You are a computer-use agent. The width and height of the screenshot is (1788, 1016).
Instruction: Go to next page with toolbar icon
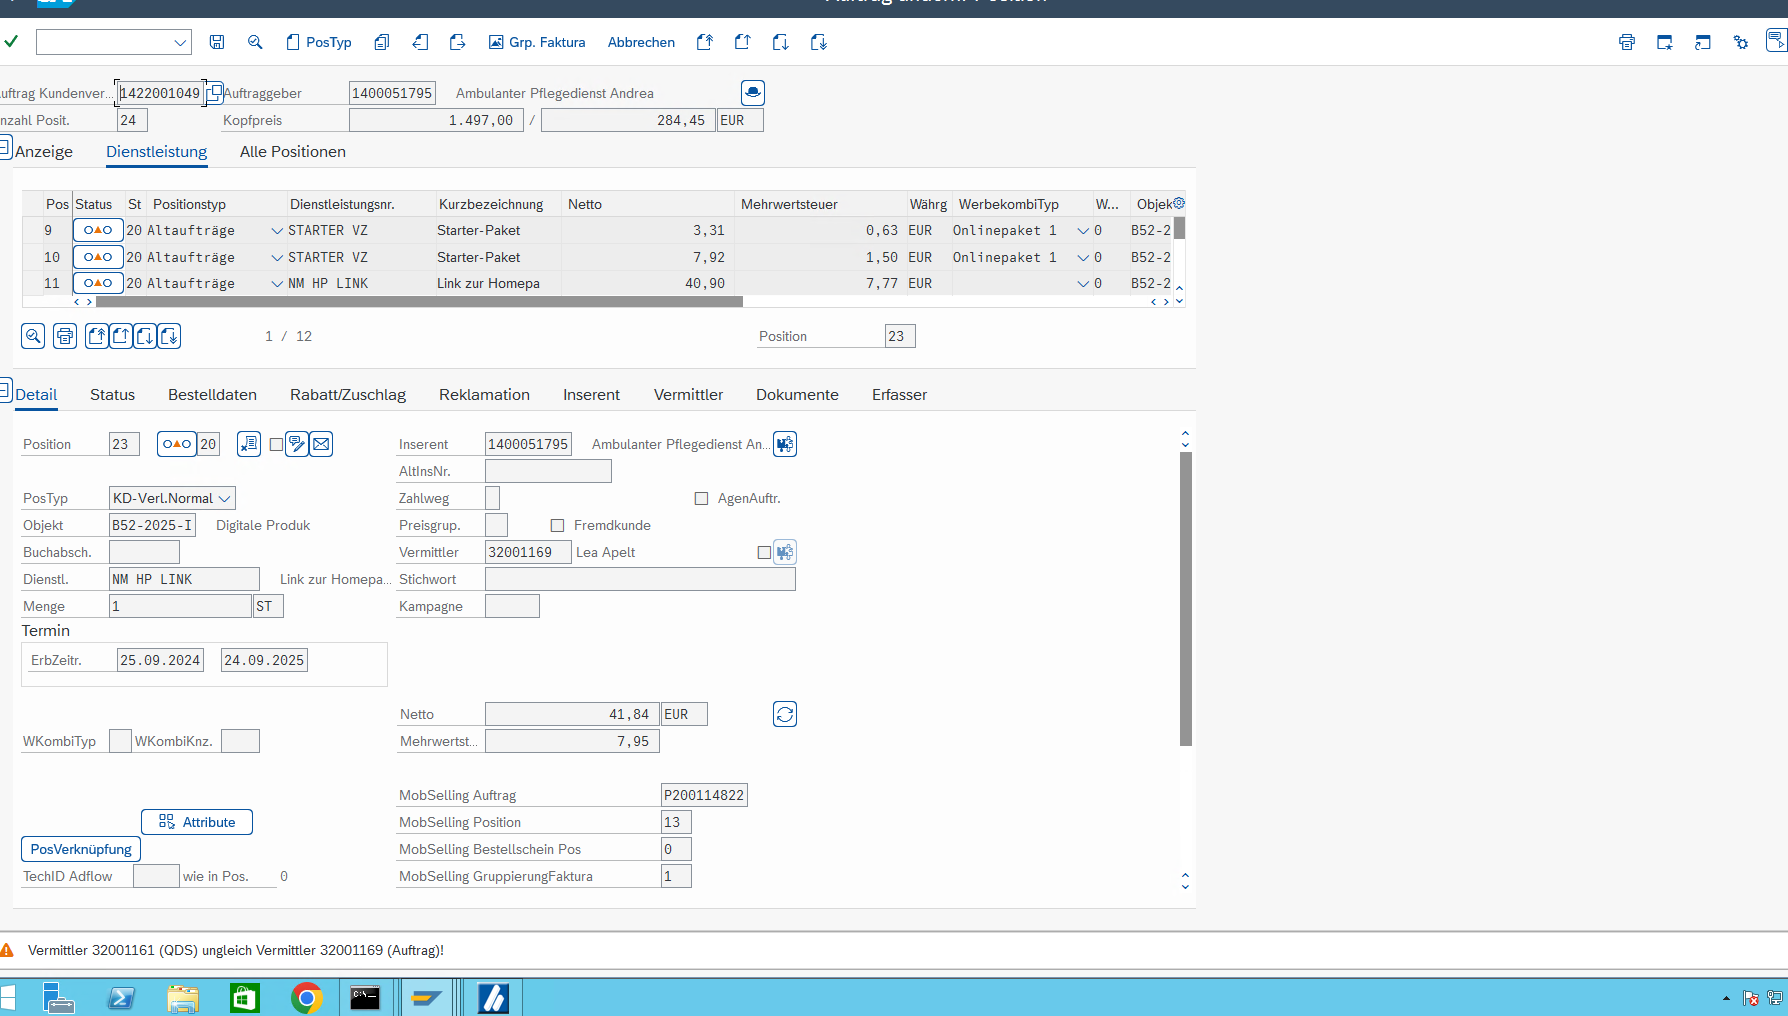pyautogui.click(x=781, y=42)
